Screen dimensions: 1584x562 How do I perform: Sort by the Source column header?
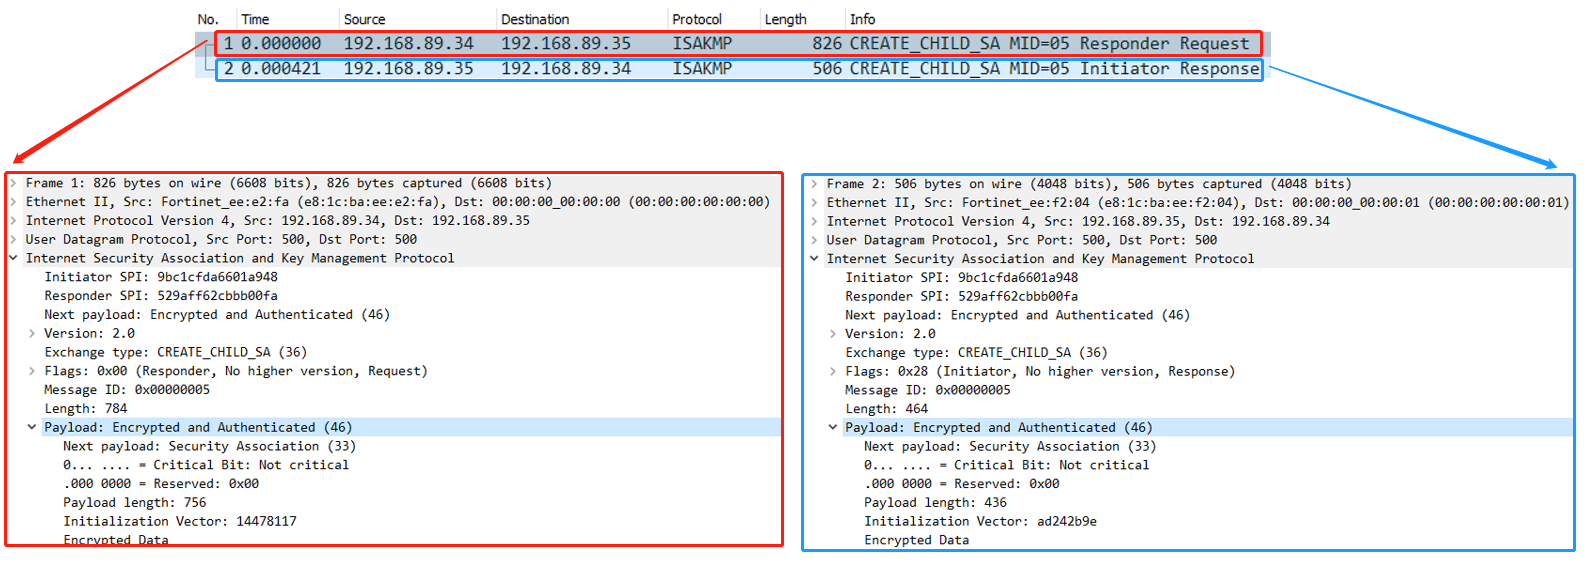pyautogui.click(x=364, y=19)
